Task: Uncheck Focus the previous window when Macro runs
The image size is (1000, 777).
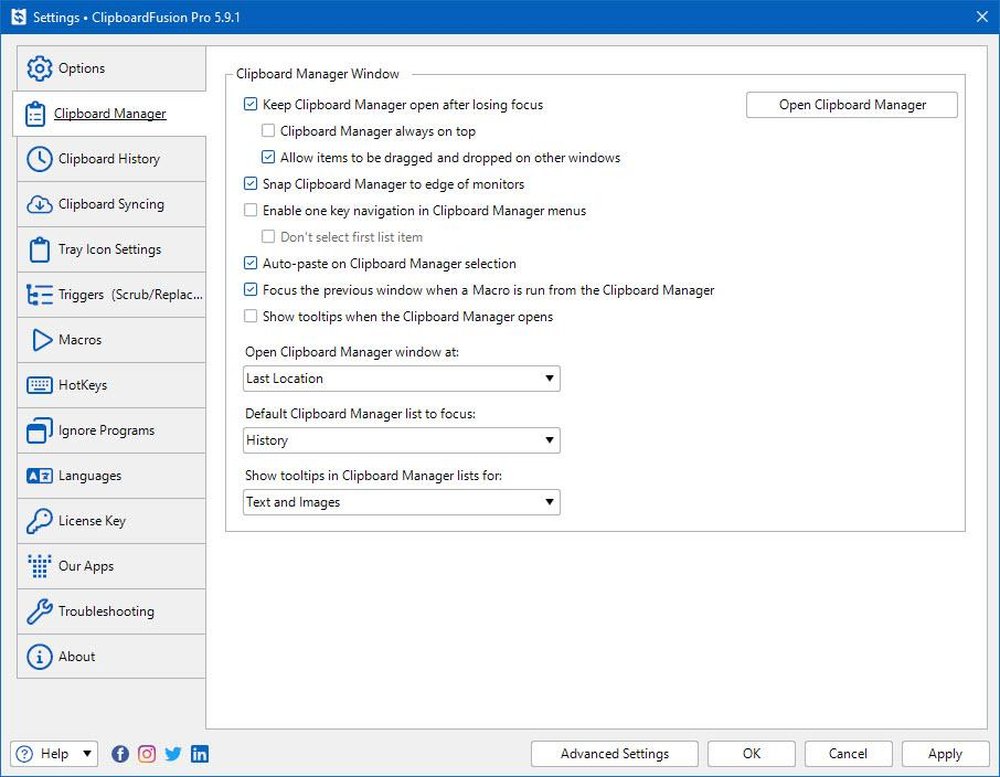Action: click(251, 290)
